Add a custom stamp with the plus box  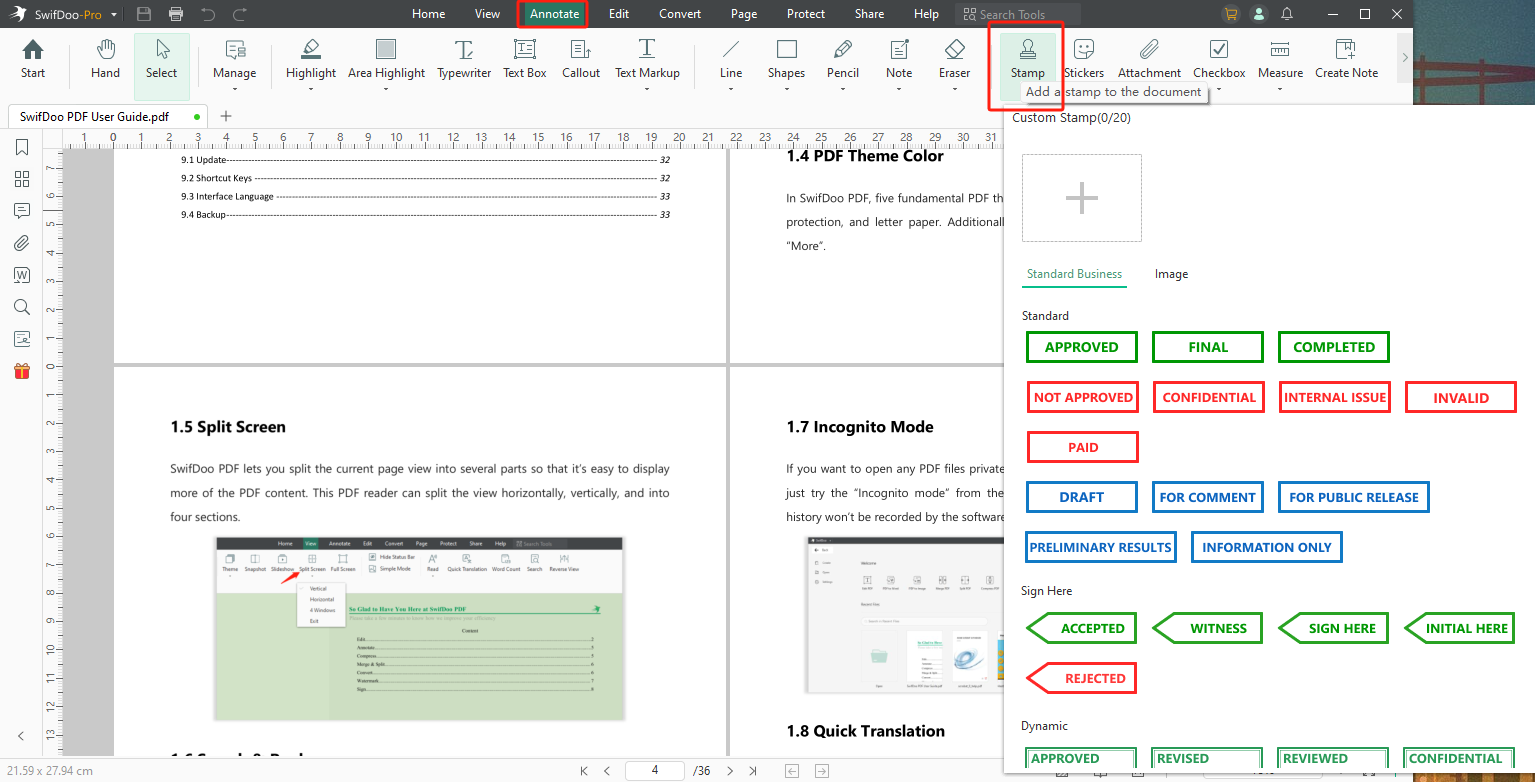tap(1081, 198)
